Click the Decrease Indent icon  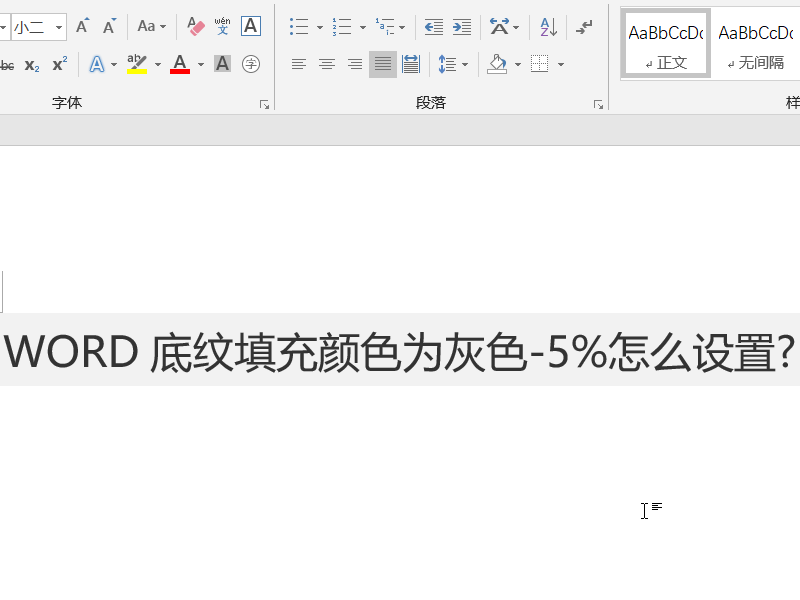click(x=434, y=27)
